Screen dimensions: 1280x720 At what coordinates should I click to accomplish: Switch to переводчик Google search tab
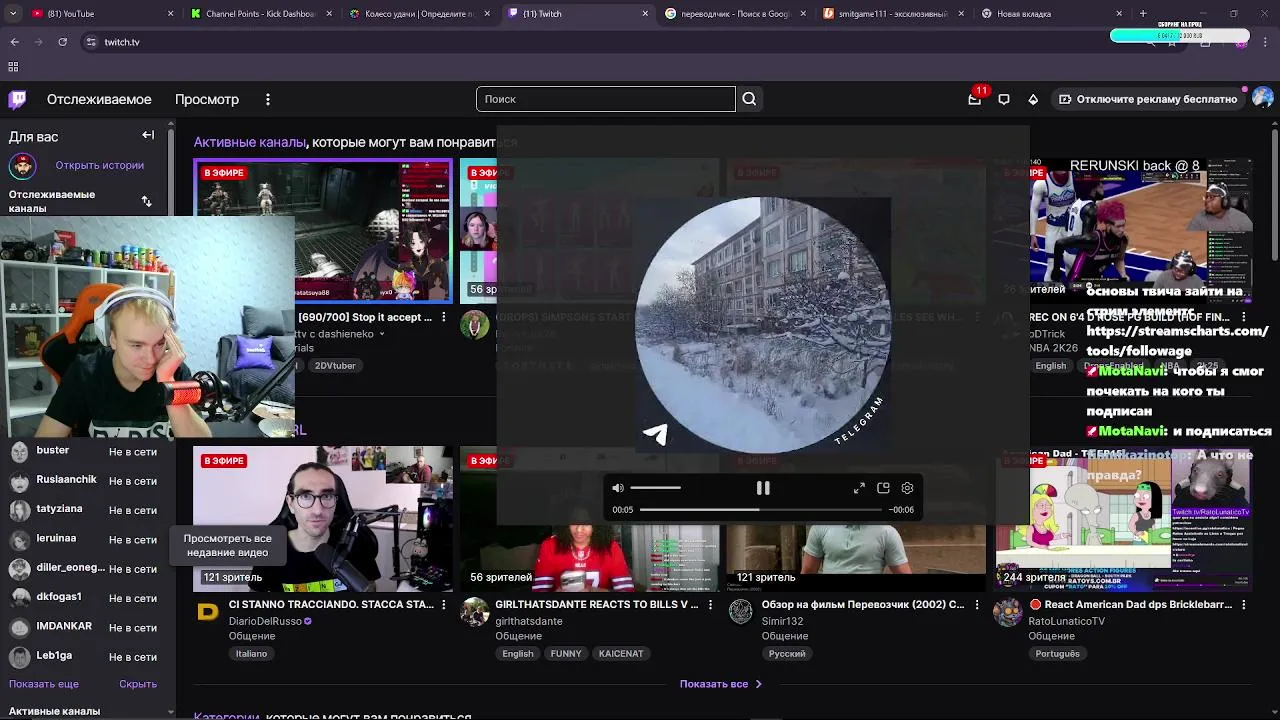735,14
